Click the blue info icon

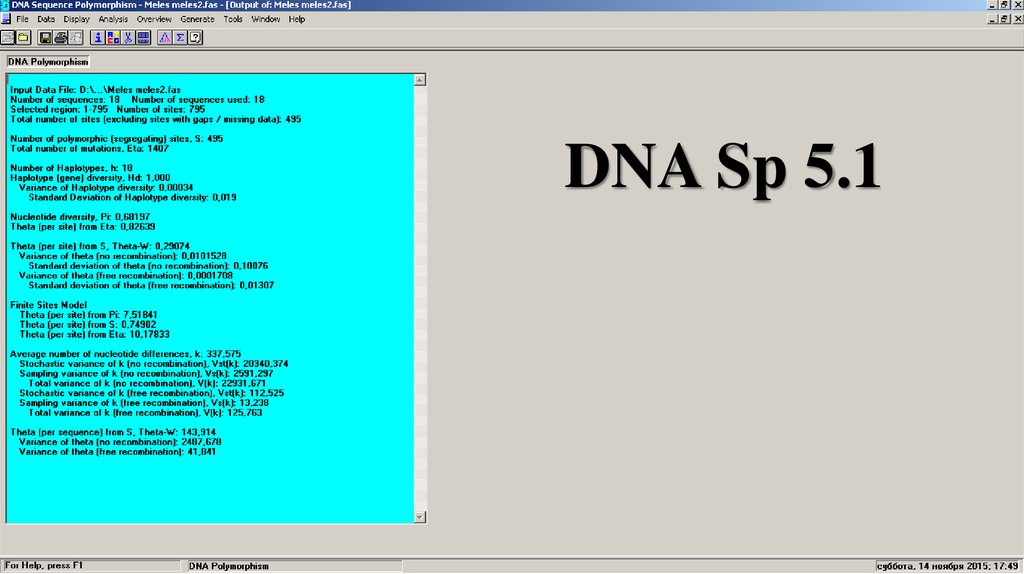pos(98,38)
